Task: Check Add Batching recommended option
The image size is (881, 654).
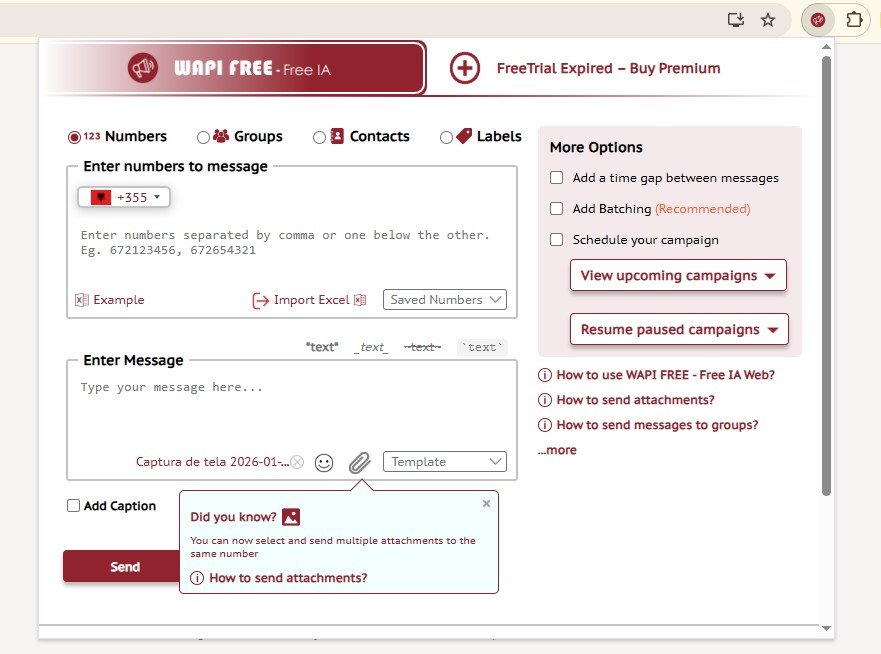Action: pos(557,210)
